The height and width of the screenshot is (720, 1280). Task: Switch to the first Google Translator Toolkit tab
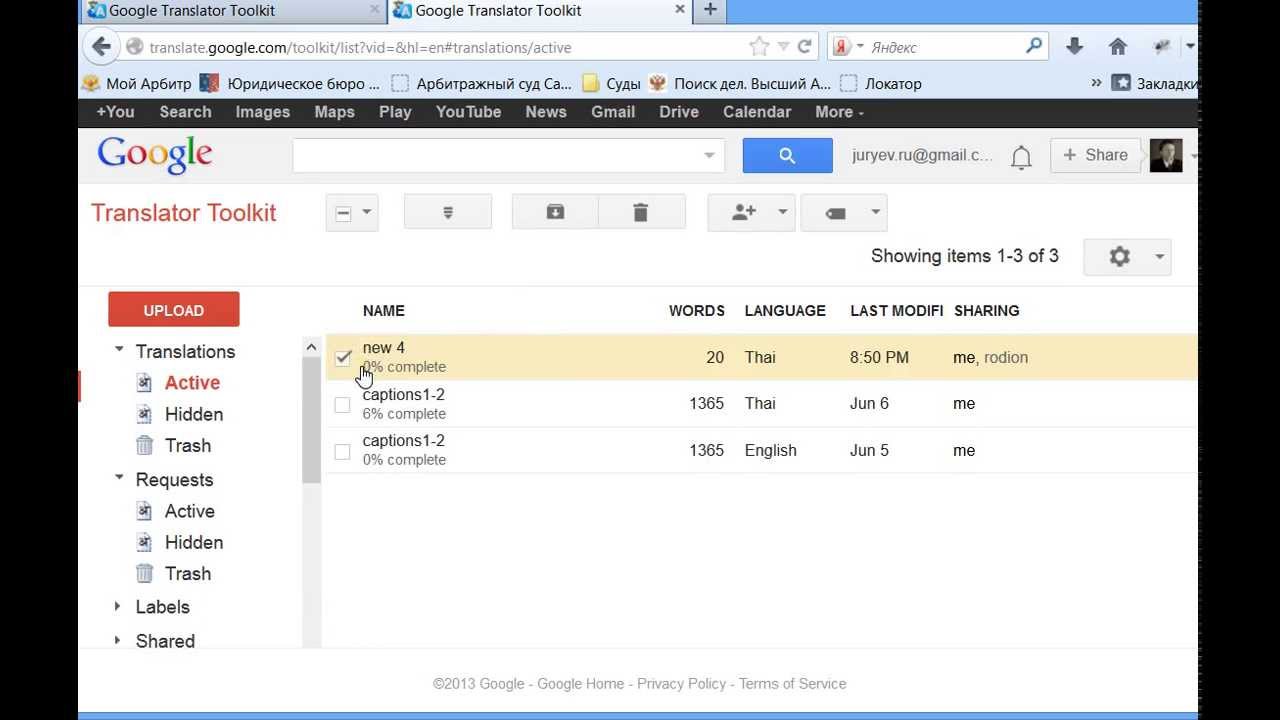(x=232, y=10)
